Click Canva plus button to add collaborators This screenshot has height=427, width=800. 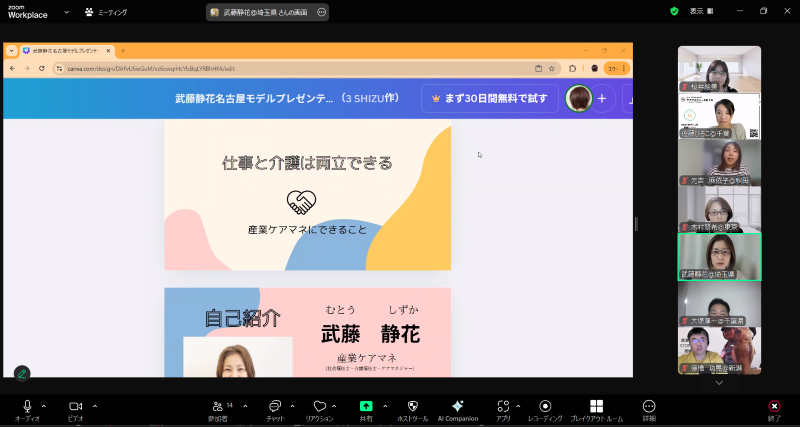tap(602, 98)
